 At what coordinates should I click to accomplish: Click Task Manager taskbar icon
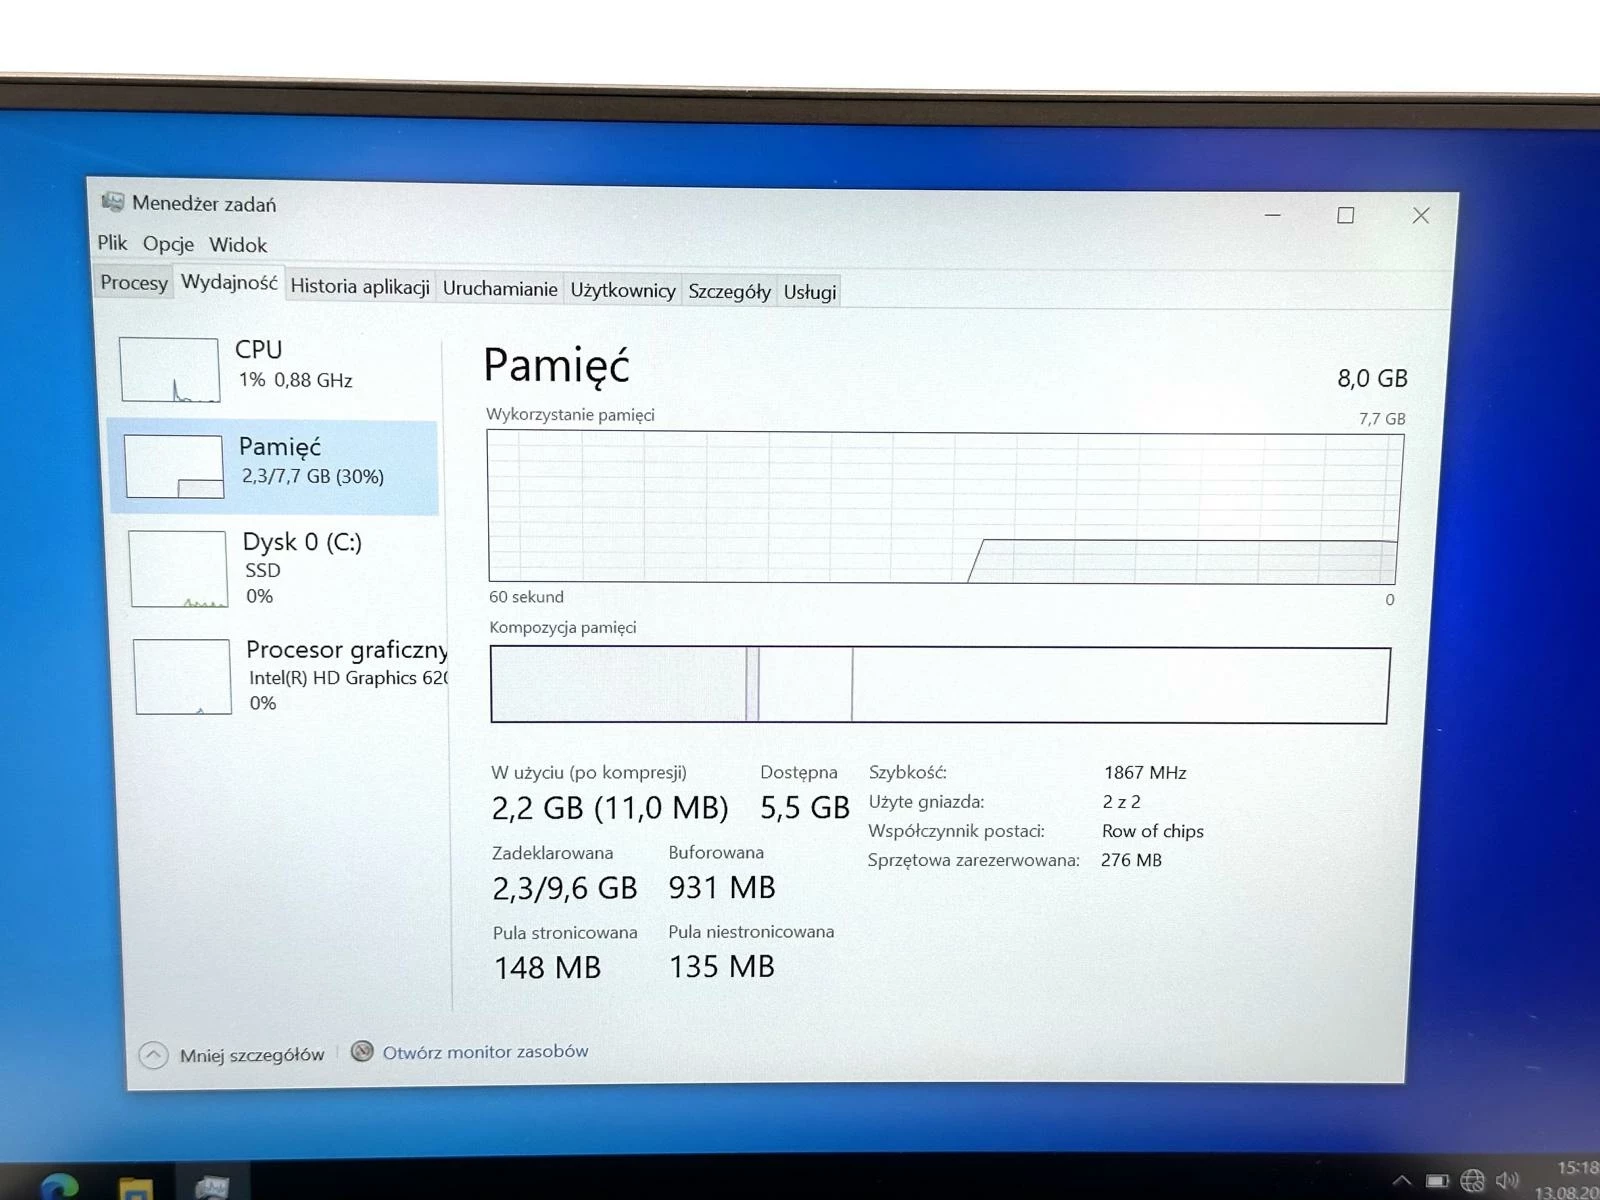(x=212, y=1186)
